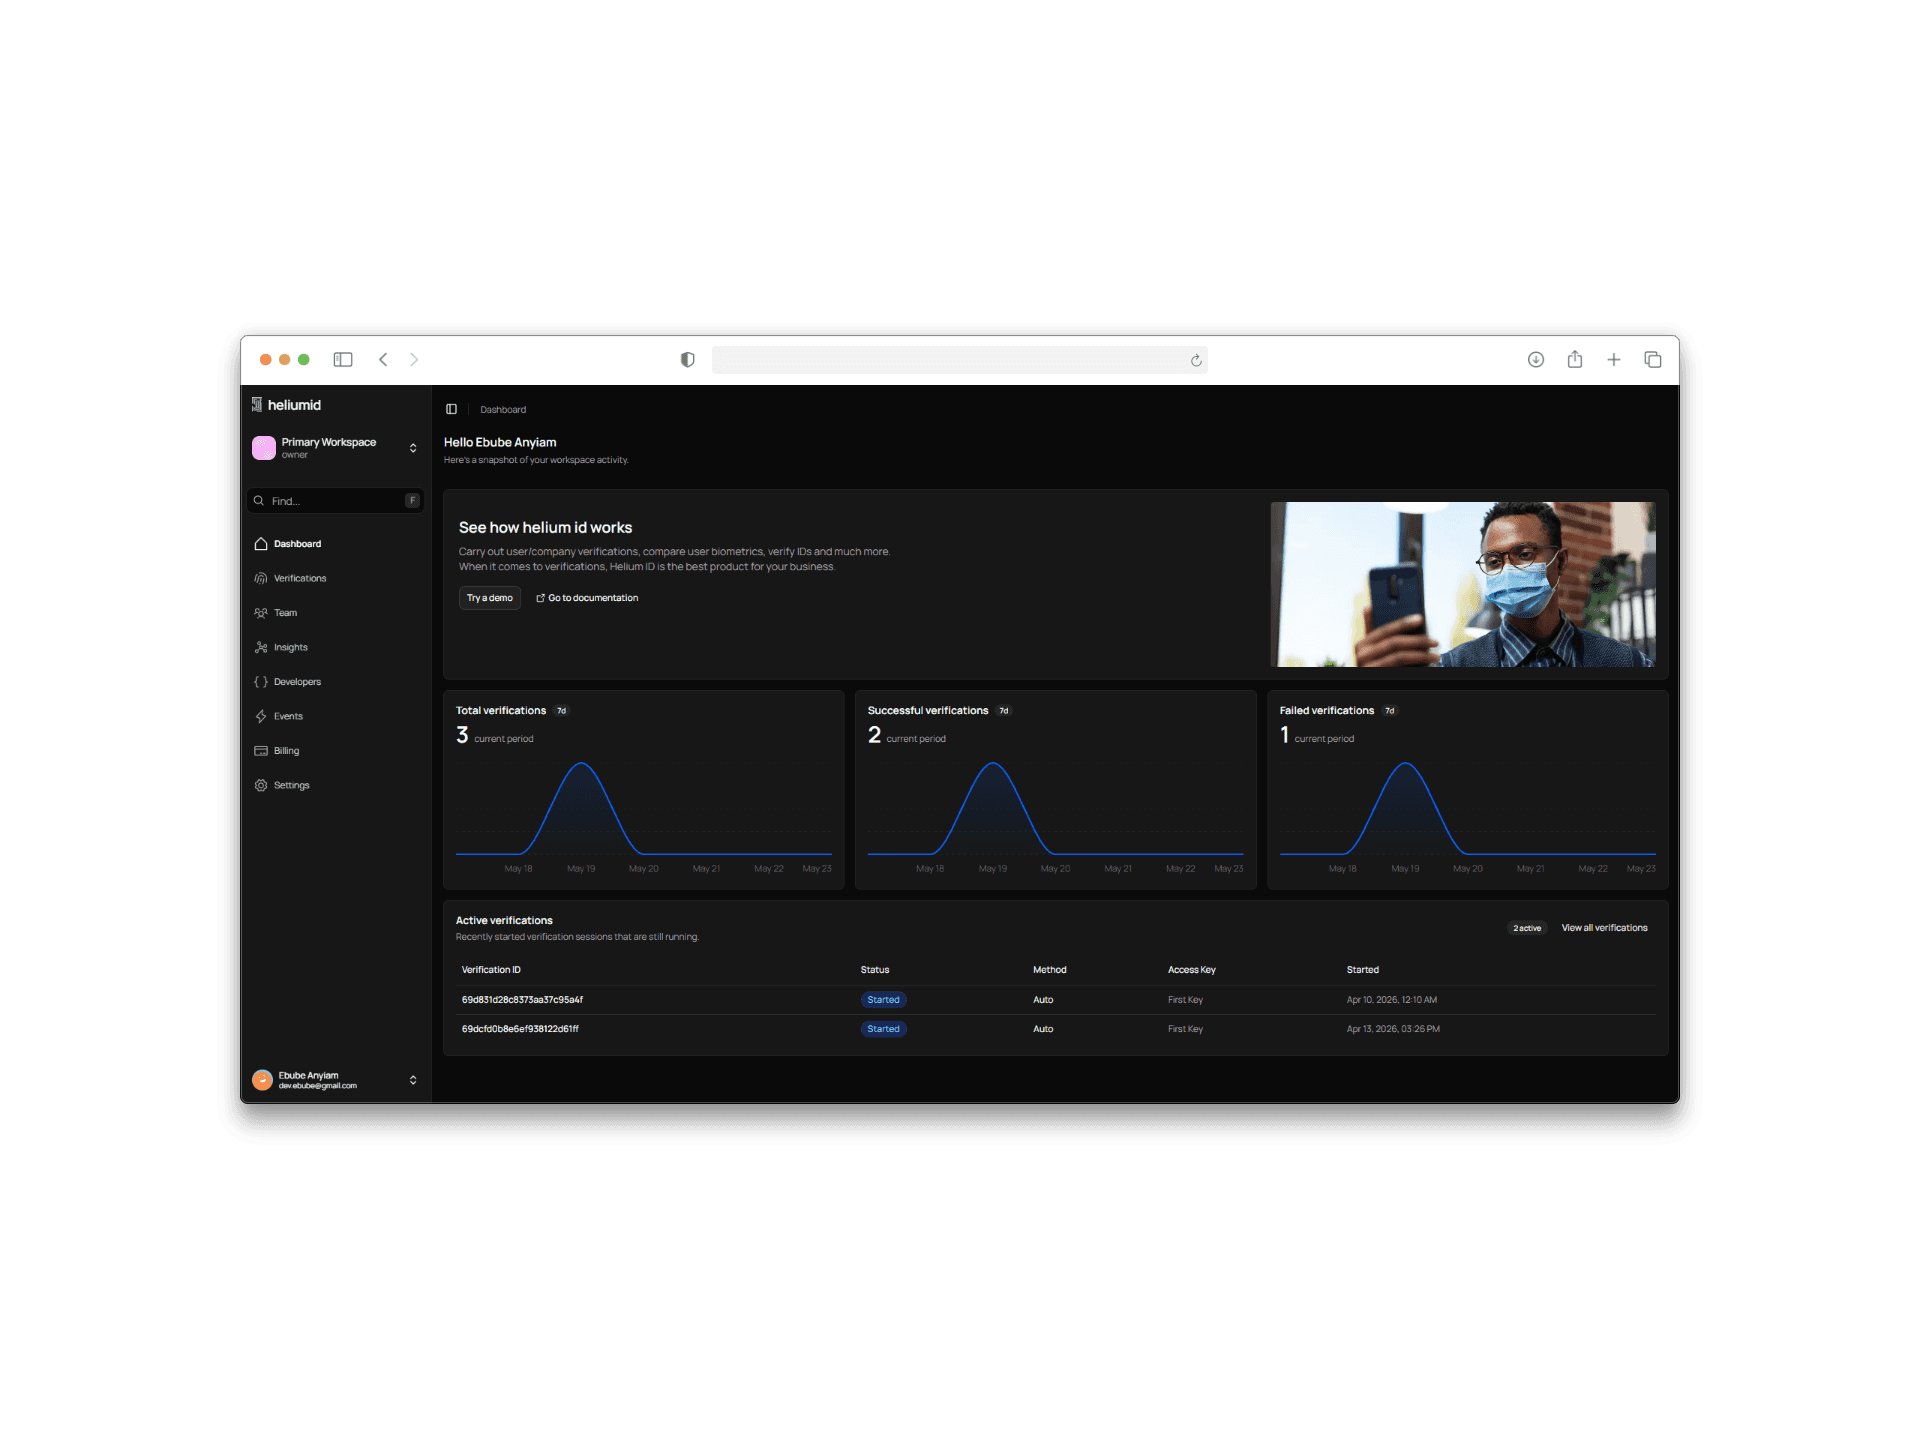Click the F shortcut badge in Find

pos(412,500)
